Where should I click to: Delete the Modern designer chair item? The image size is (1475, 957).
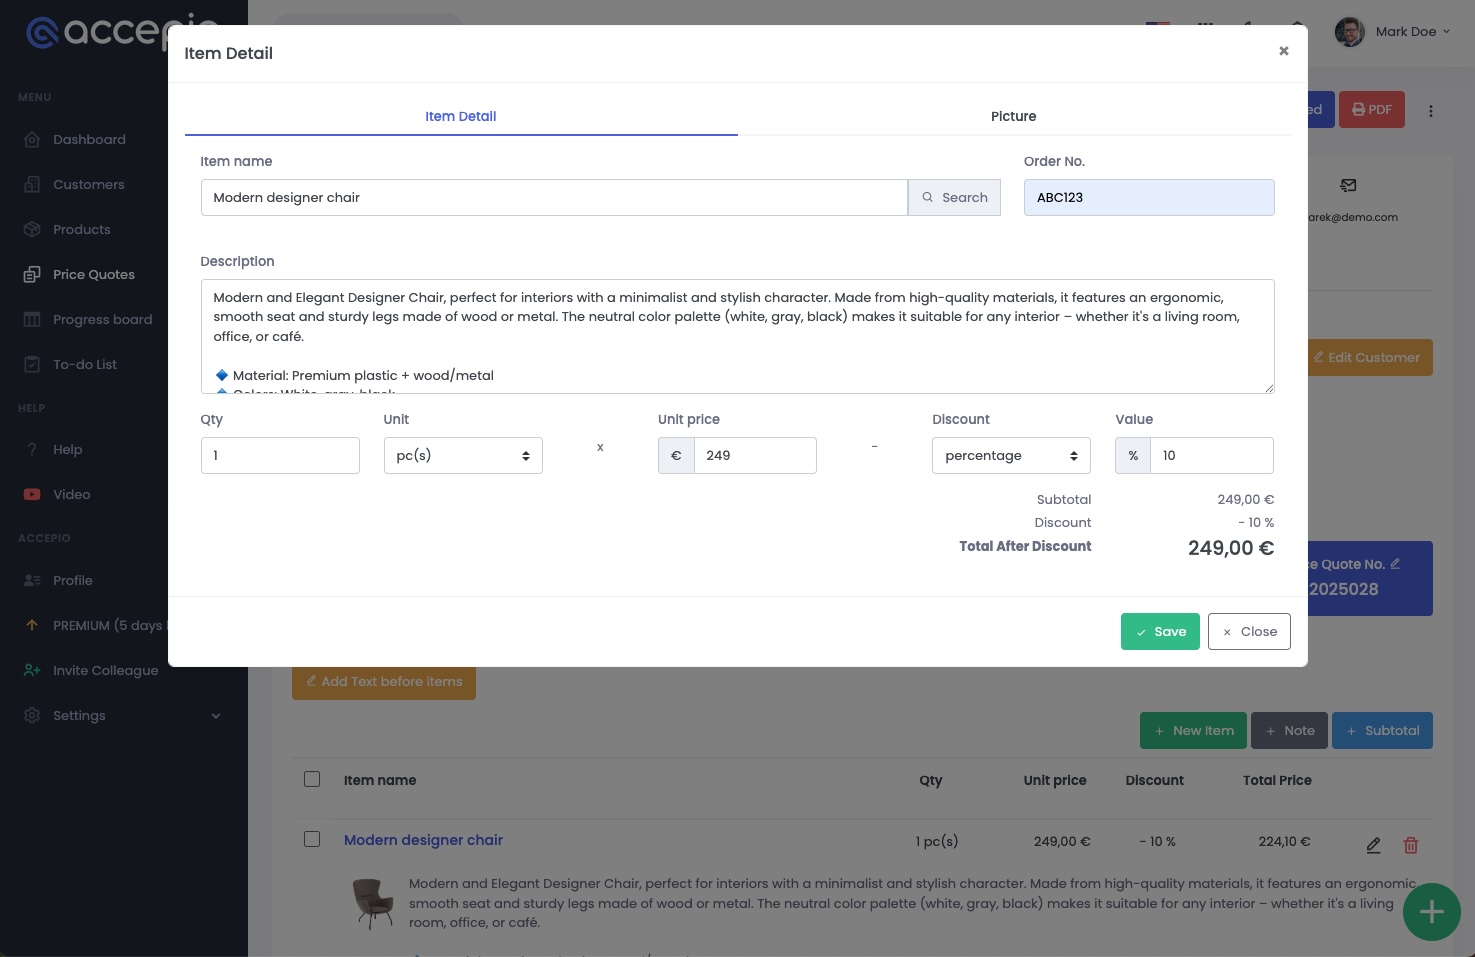pyautogui.click(x=1410, y=845)
